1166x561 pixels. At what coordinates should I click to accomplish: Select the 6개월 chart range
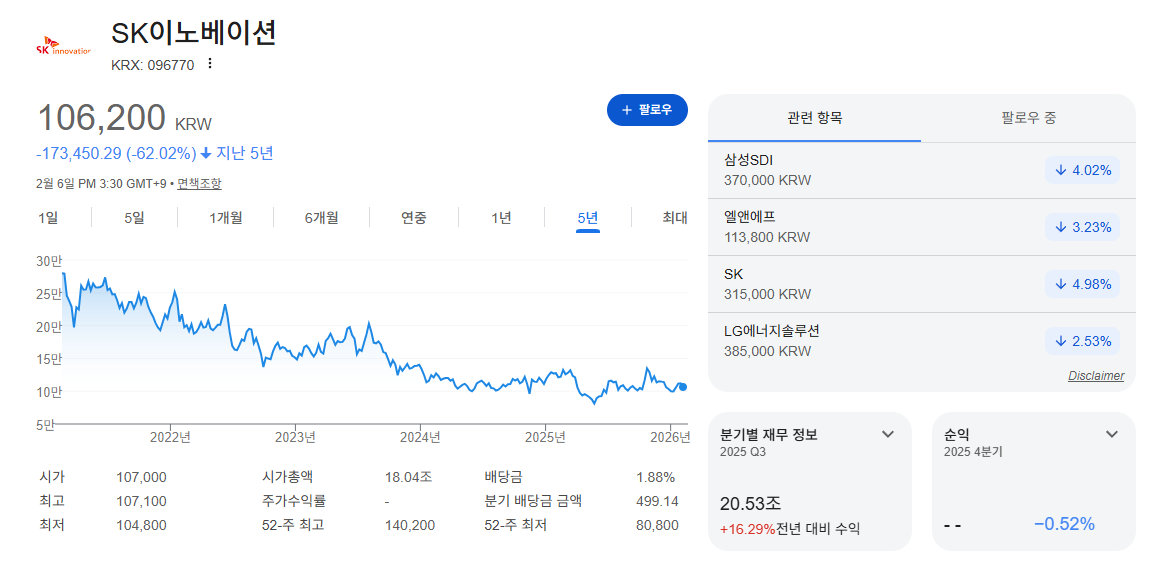(321, 218)
